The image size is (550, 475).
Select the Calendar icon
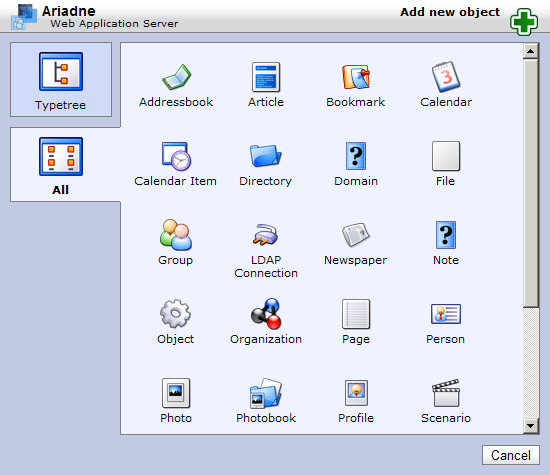click(445, 76)
